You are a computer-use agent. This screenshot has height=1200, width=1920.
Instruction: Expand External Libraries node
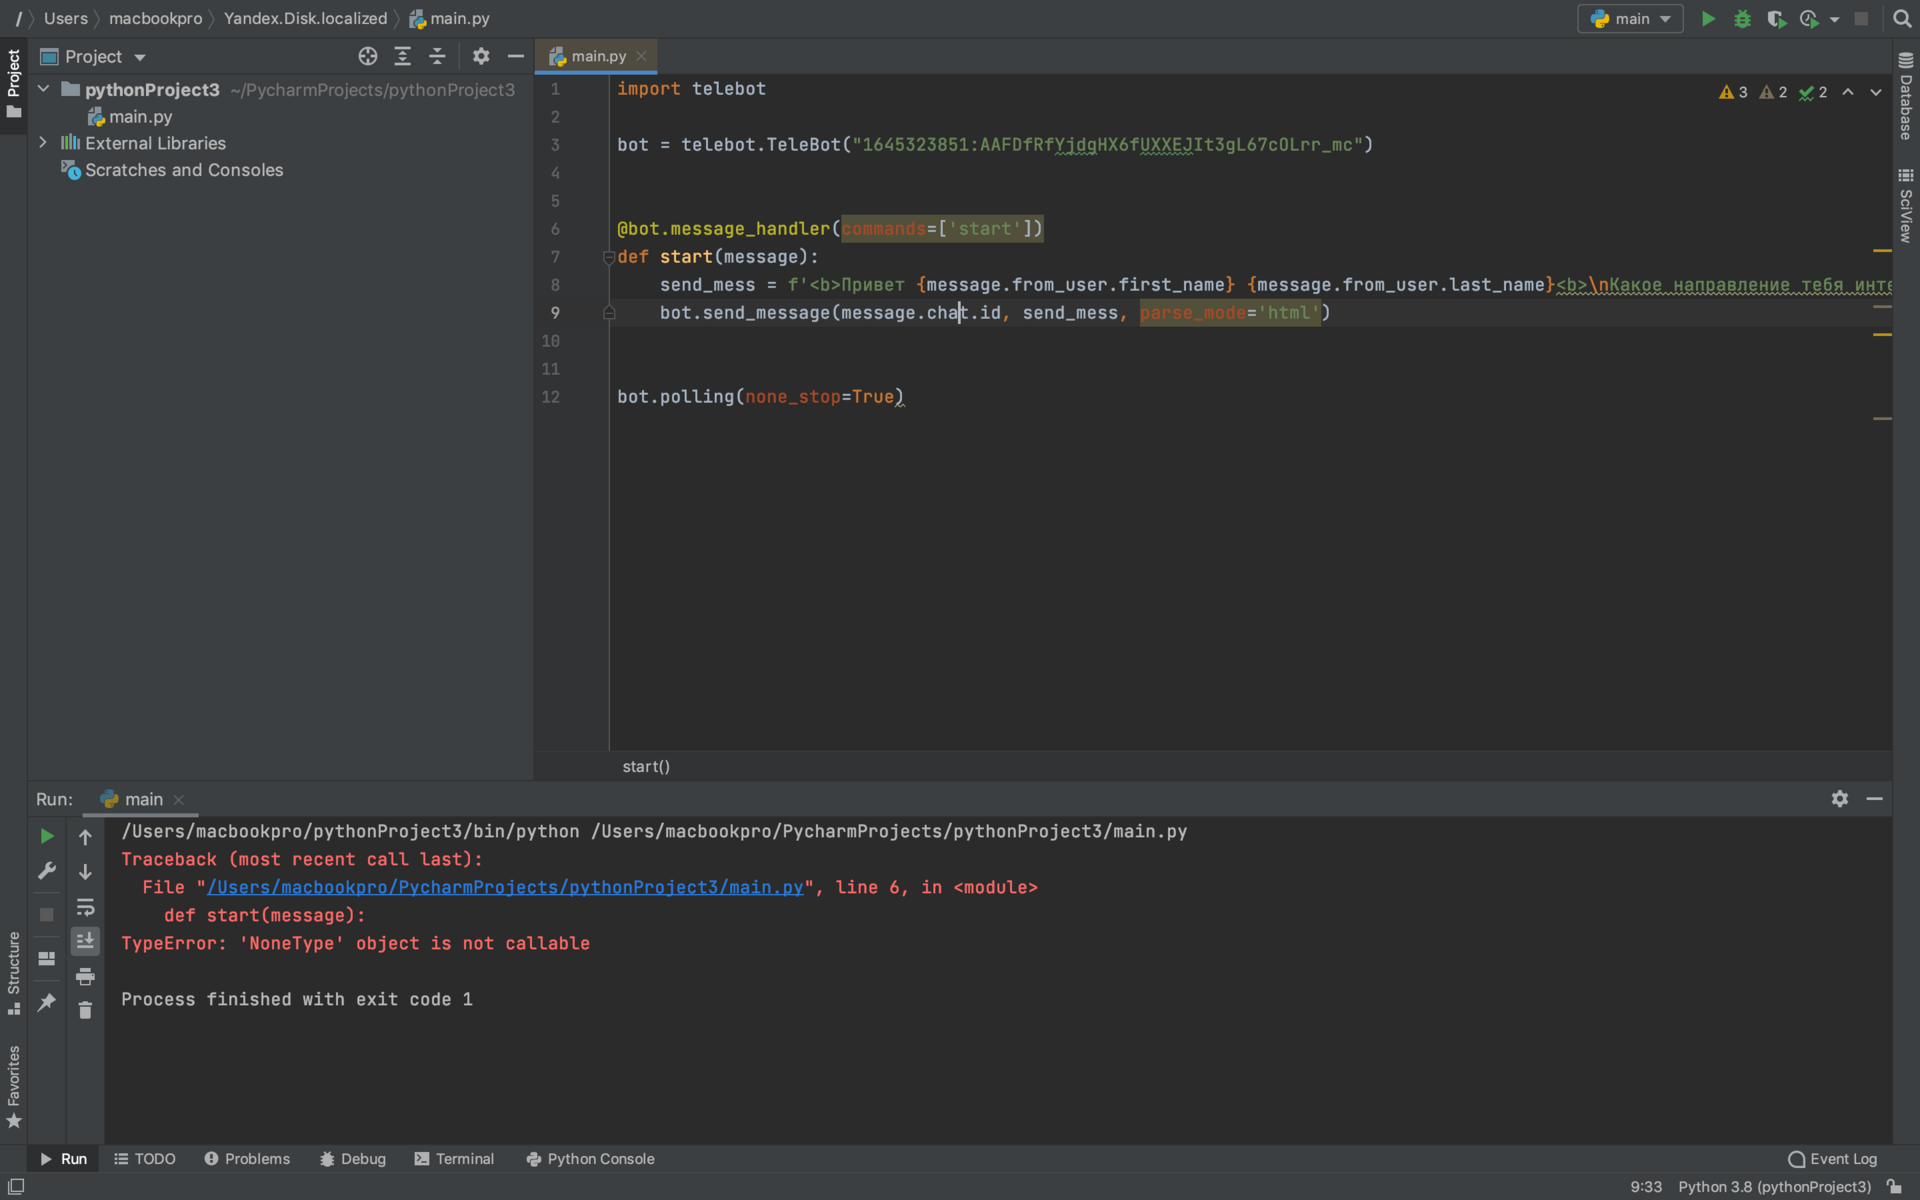point(43,143)
